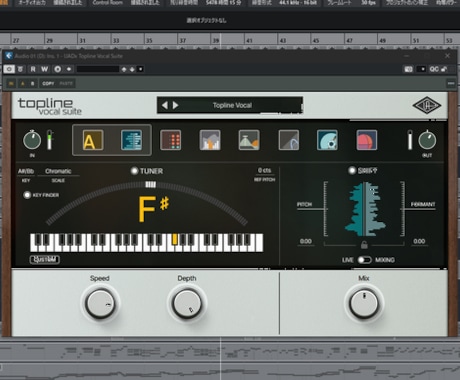
Task: Click the PITCH value 0.00
Action: [306, 241]
